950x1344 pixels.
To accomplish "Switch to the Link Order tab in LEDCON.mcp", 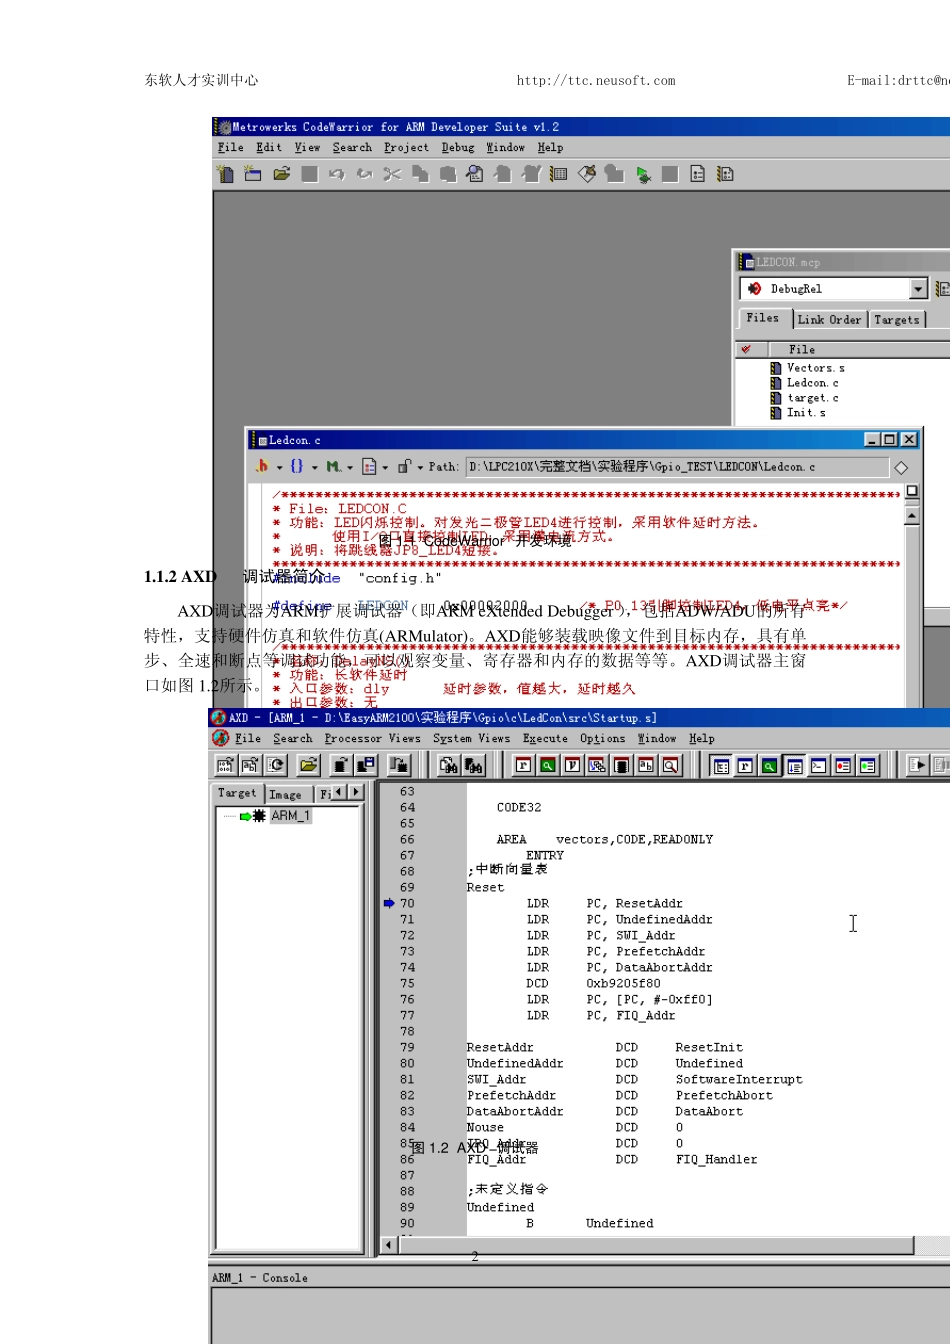I will tap(829, 320).
